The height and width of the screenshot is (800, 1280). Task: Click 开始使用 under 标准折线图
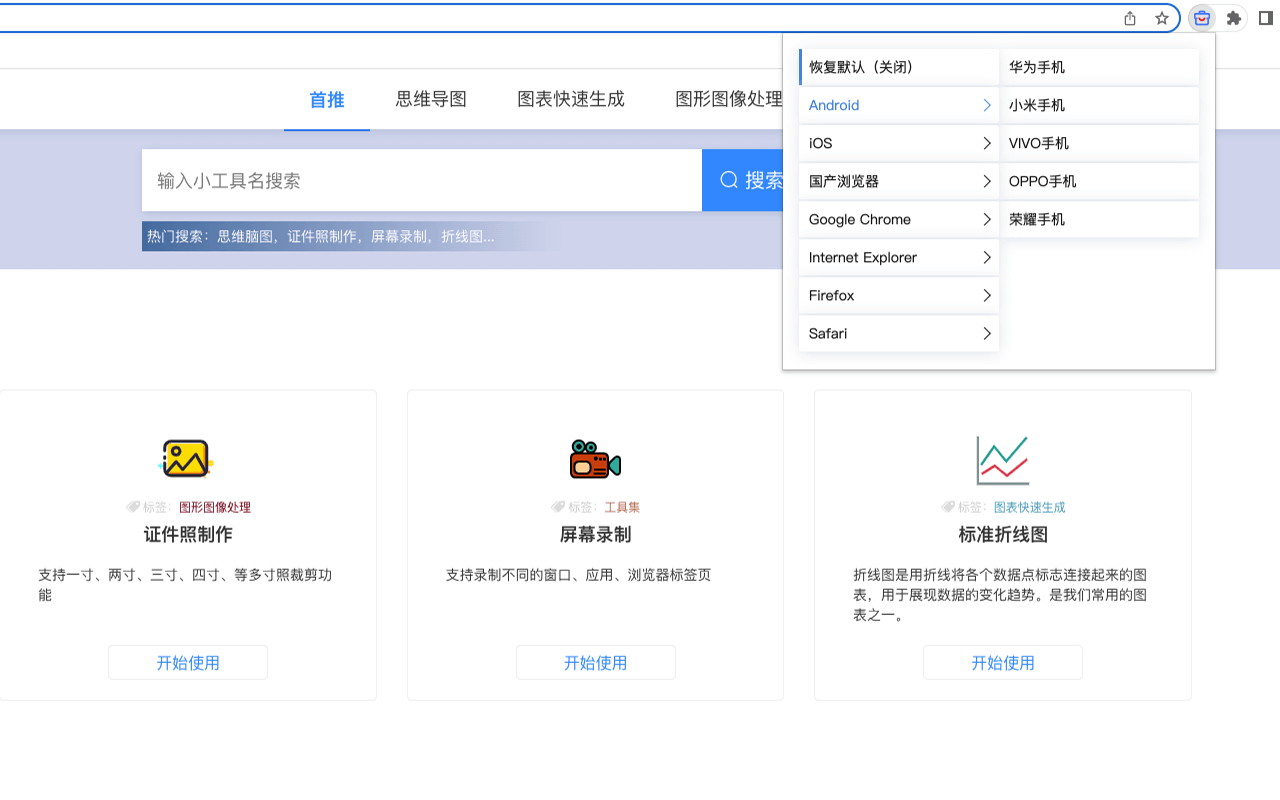1003,662
